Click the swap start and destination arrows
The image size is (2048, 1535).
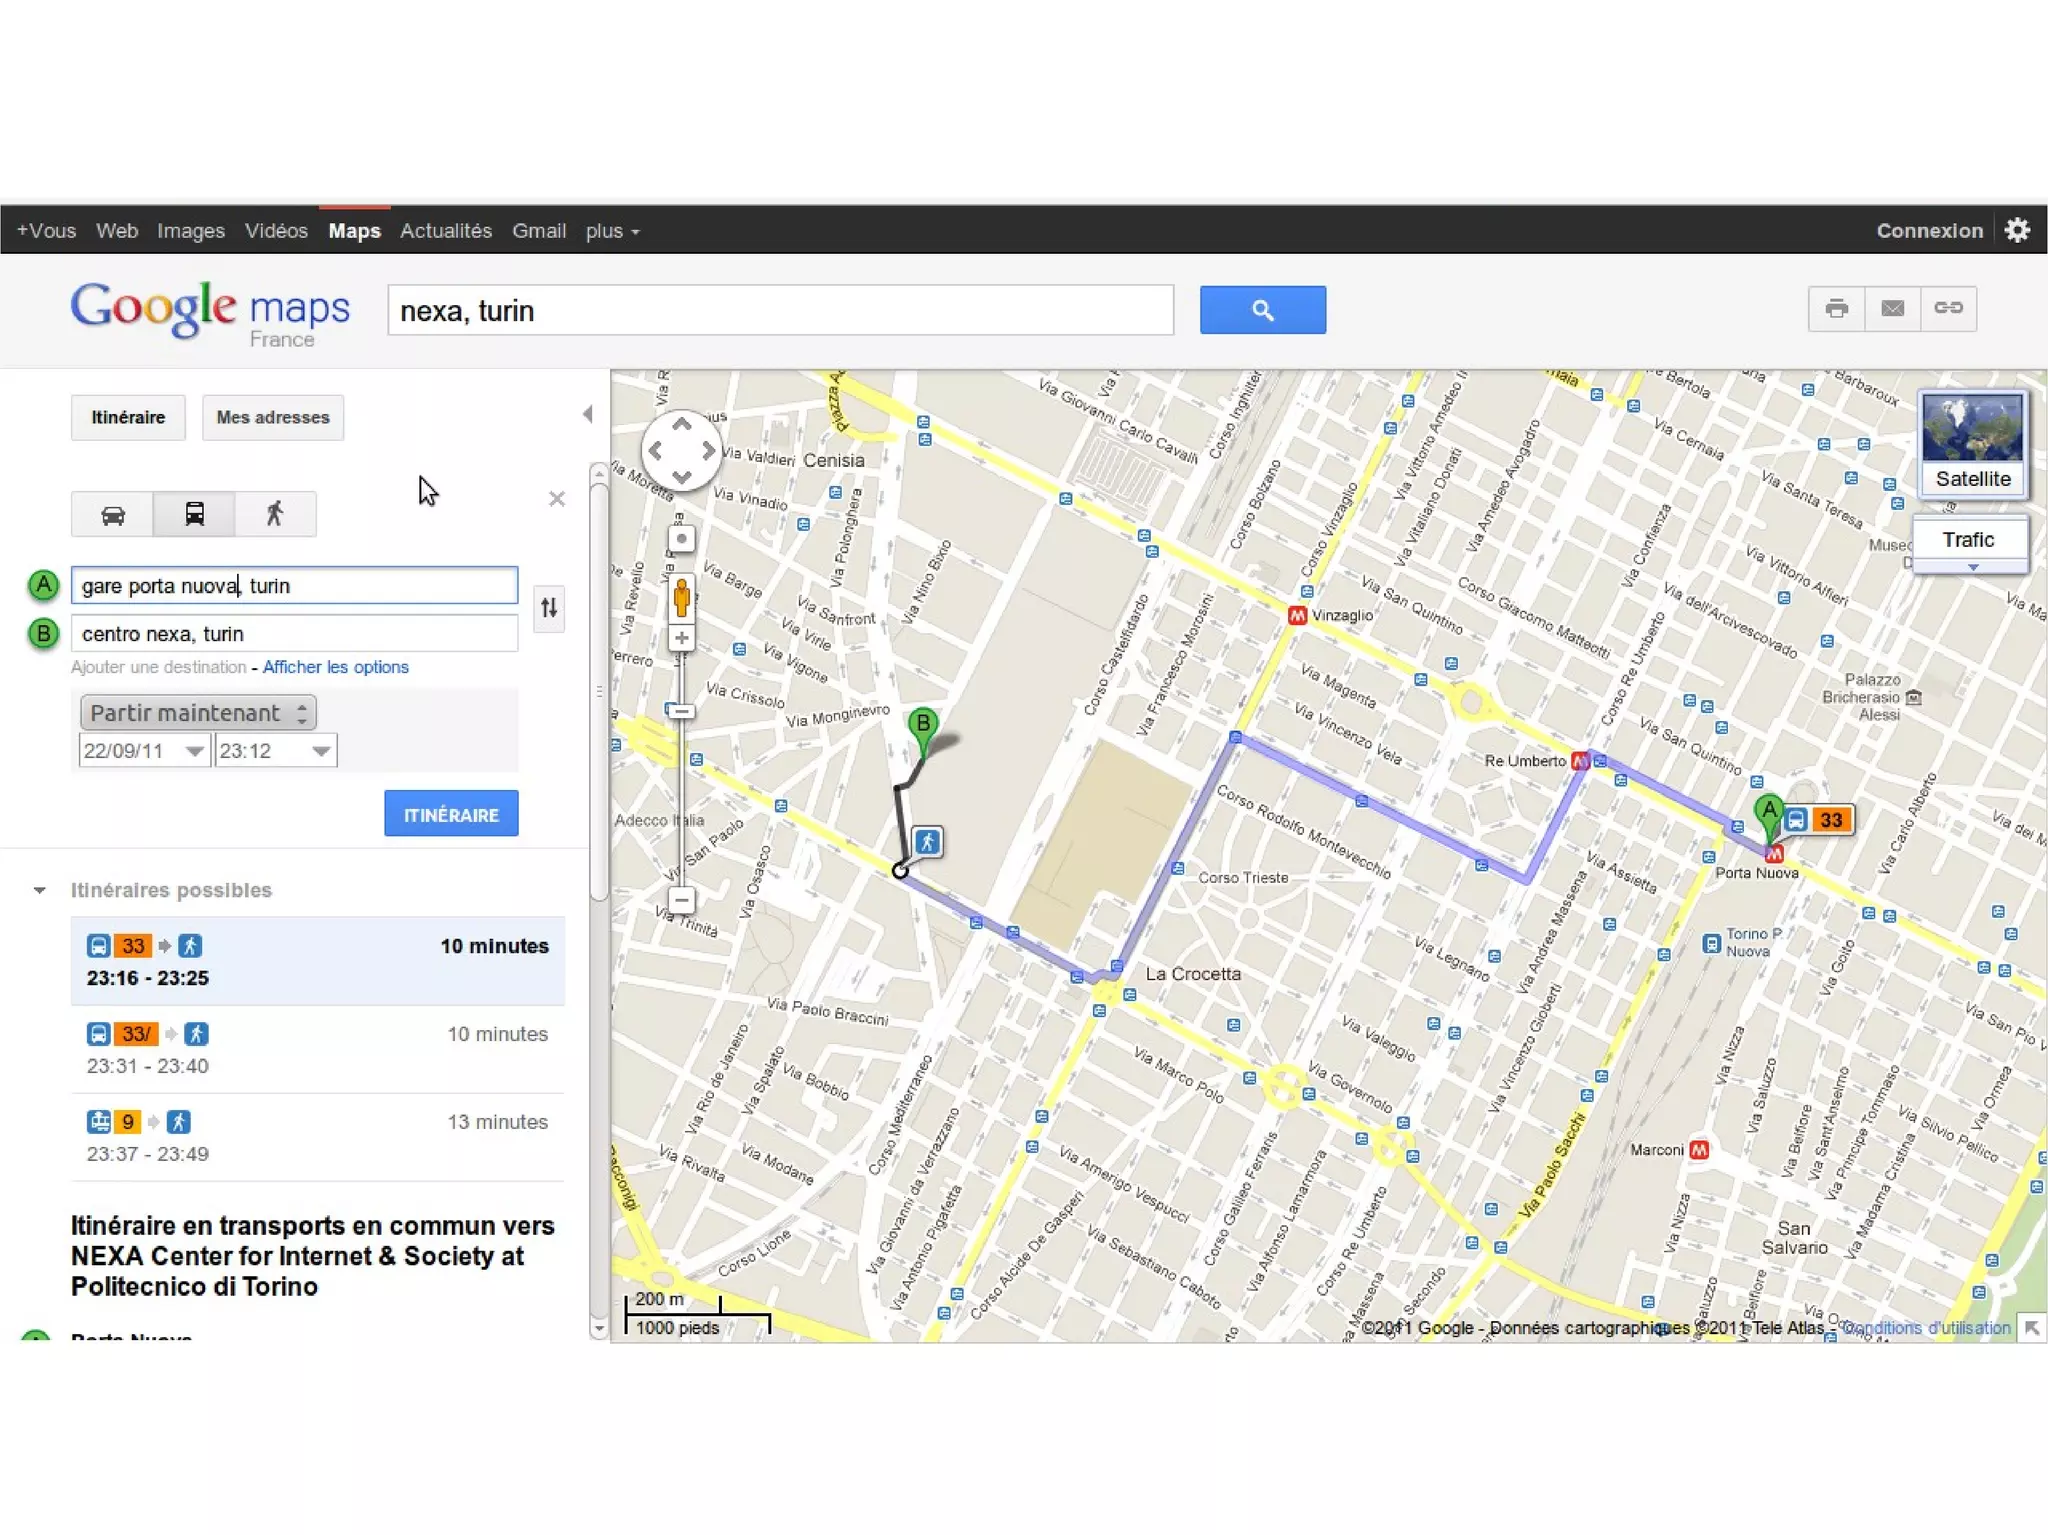tap(549, 608)
